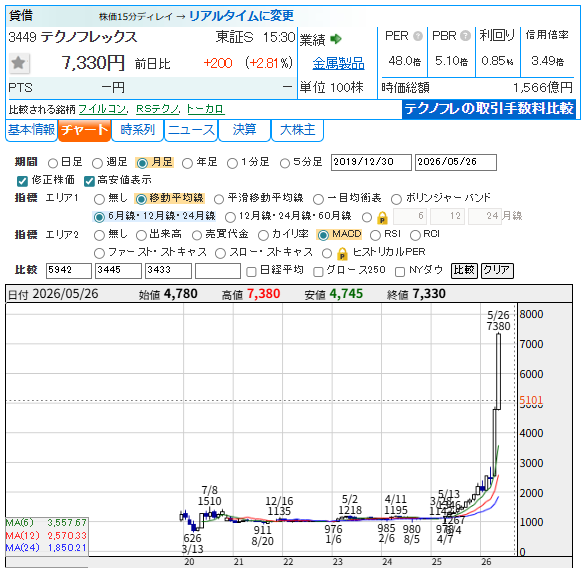
Task: Open the チャート tab
Action: (x=85, y=130)
